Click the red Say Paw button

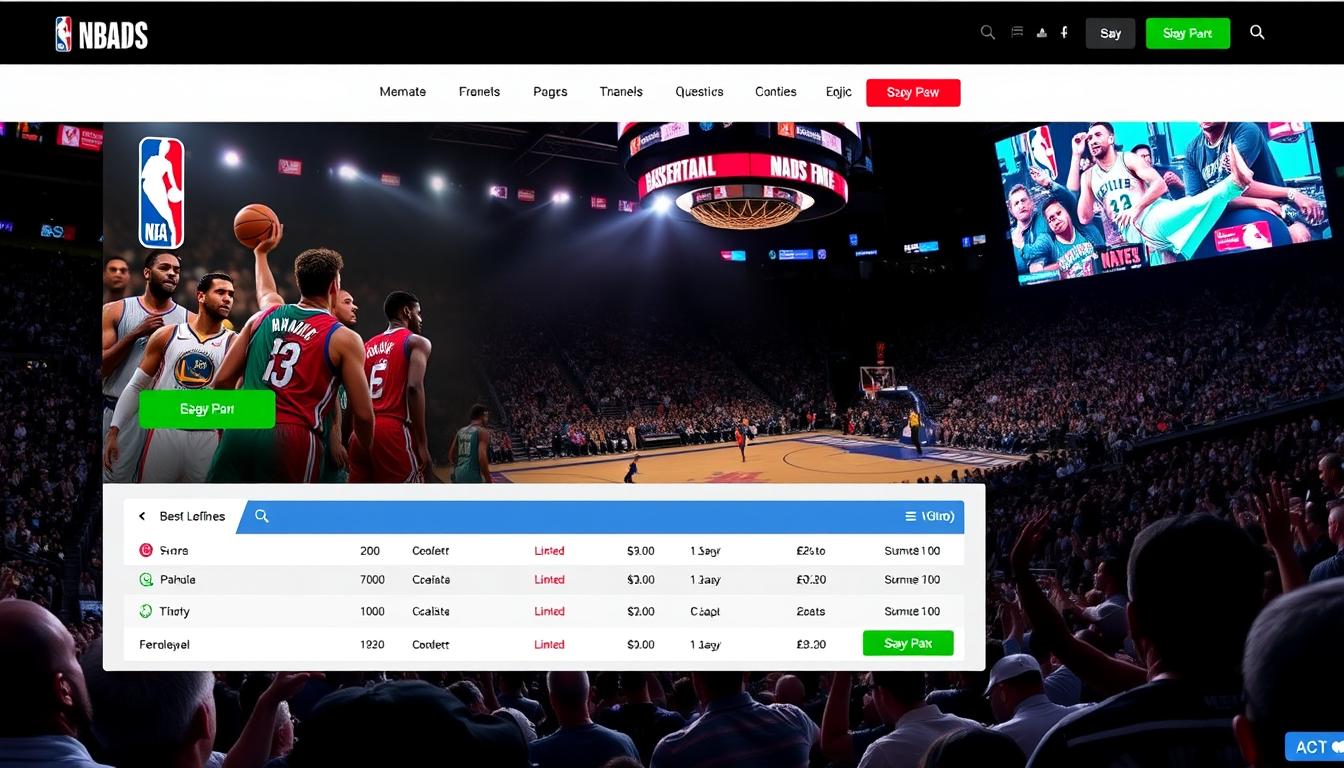[x=913, y=92]
